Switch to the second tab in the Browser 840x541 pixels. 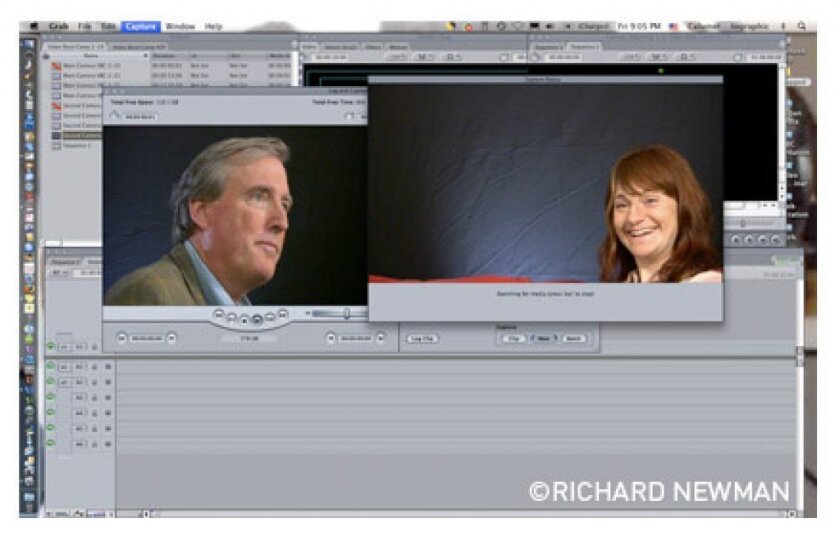[x=138, y=47]
